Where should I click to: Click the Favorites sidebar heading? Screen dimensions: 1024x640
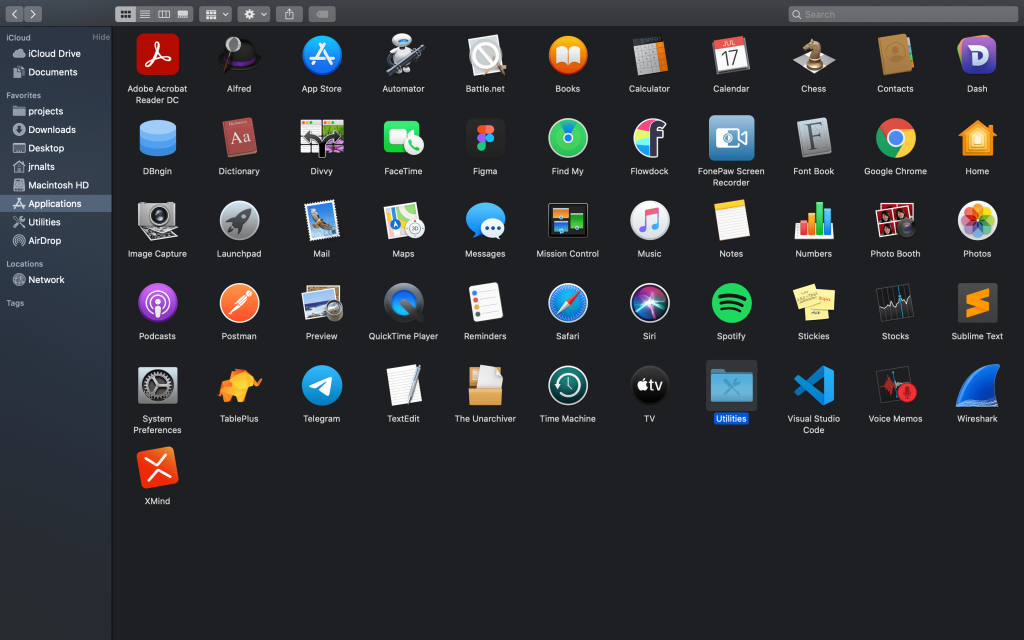pos(24,95)
